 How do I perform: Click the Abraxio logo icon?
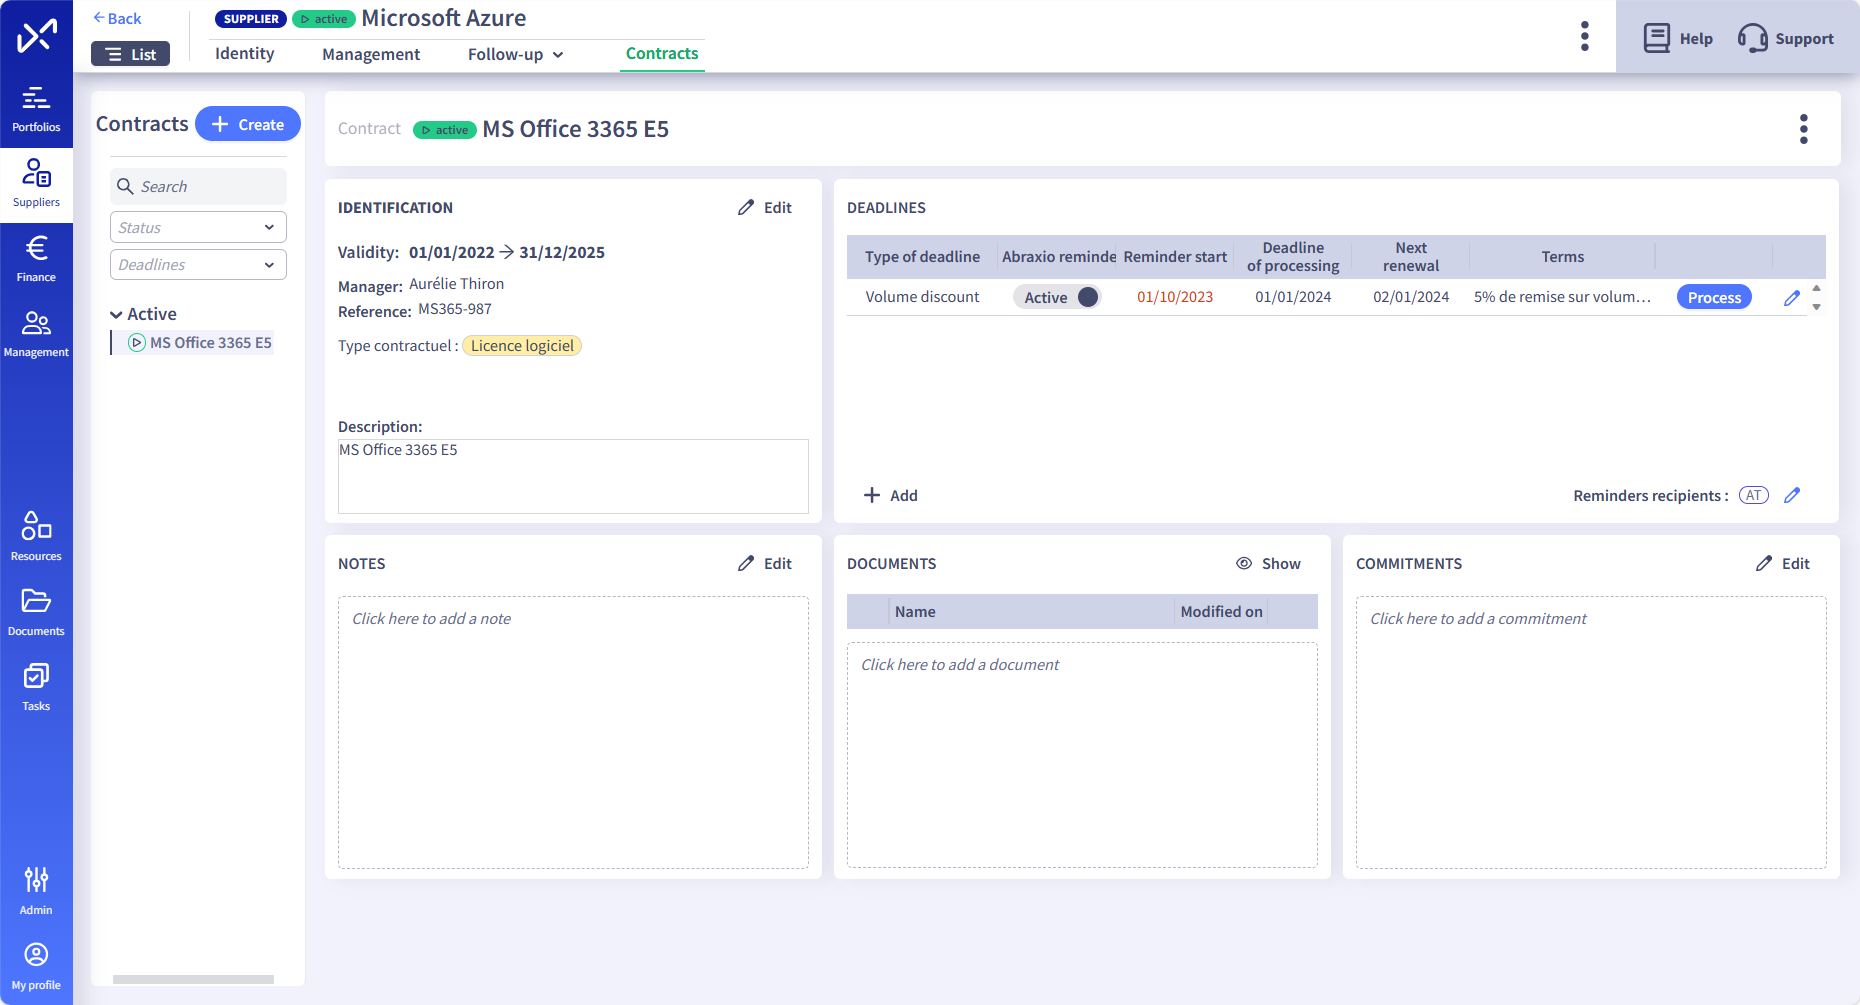pyautogui.click(x=36, y=36)
